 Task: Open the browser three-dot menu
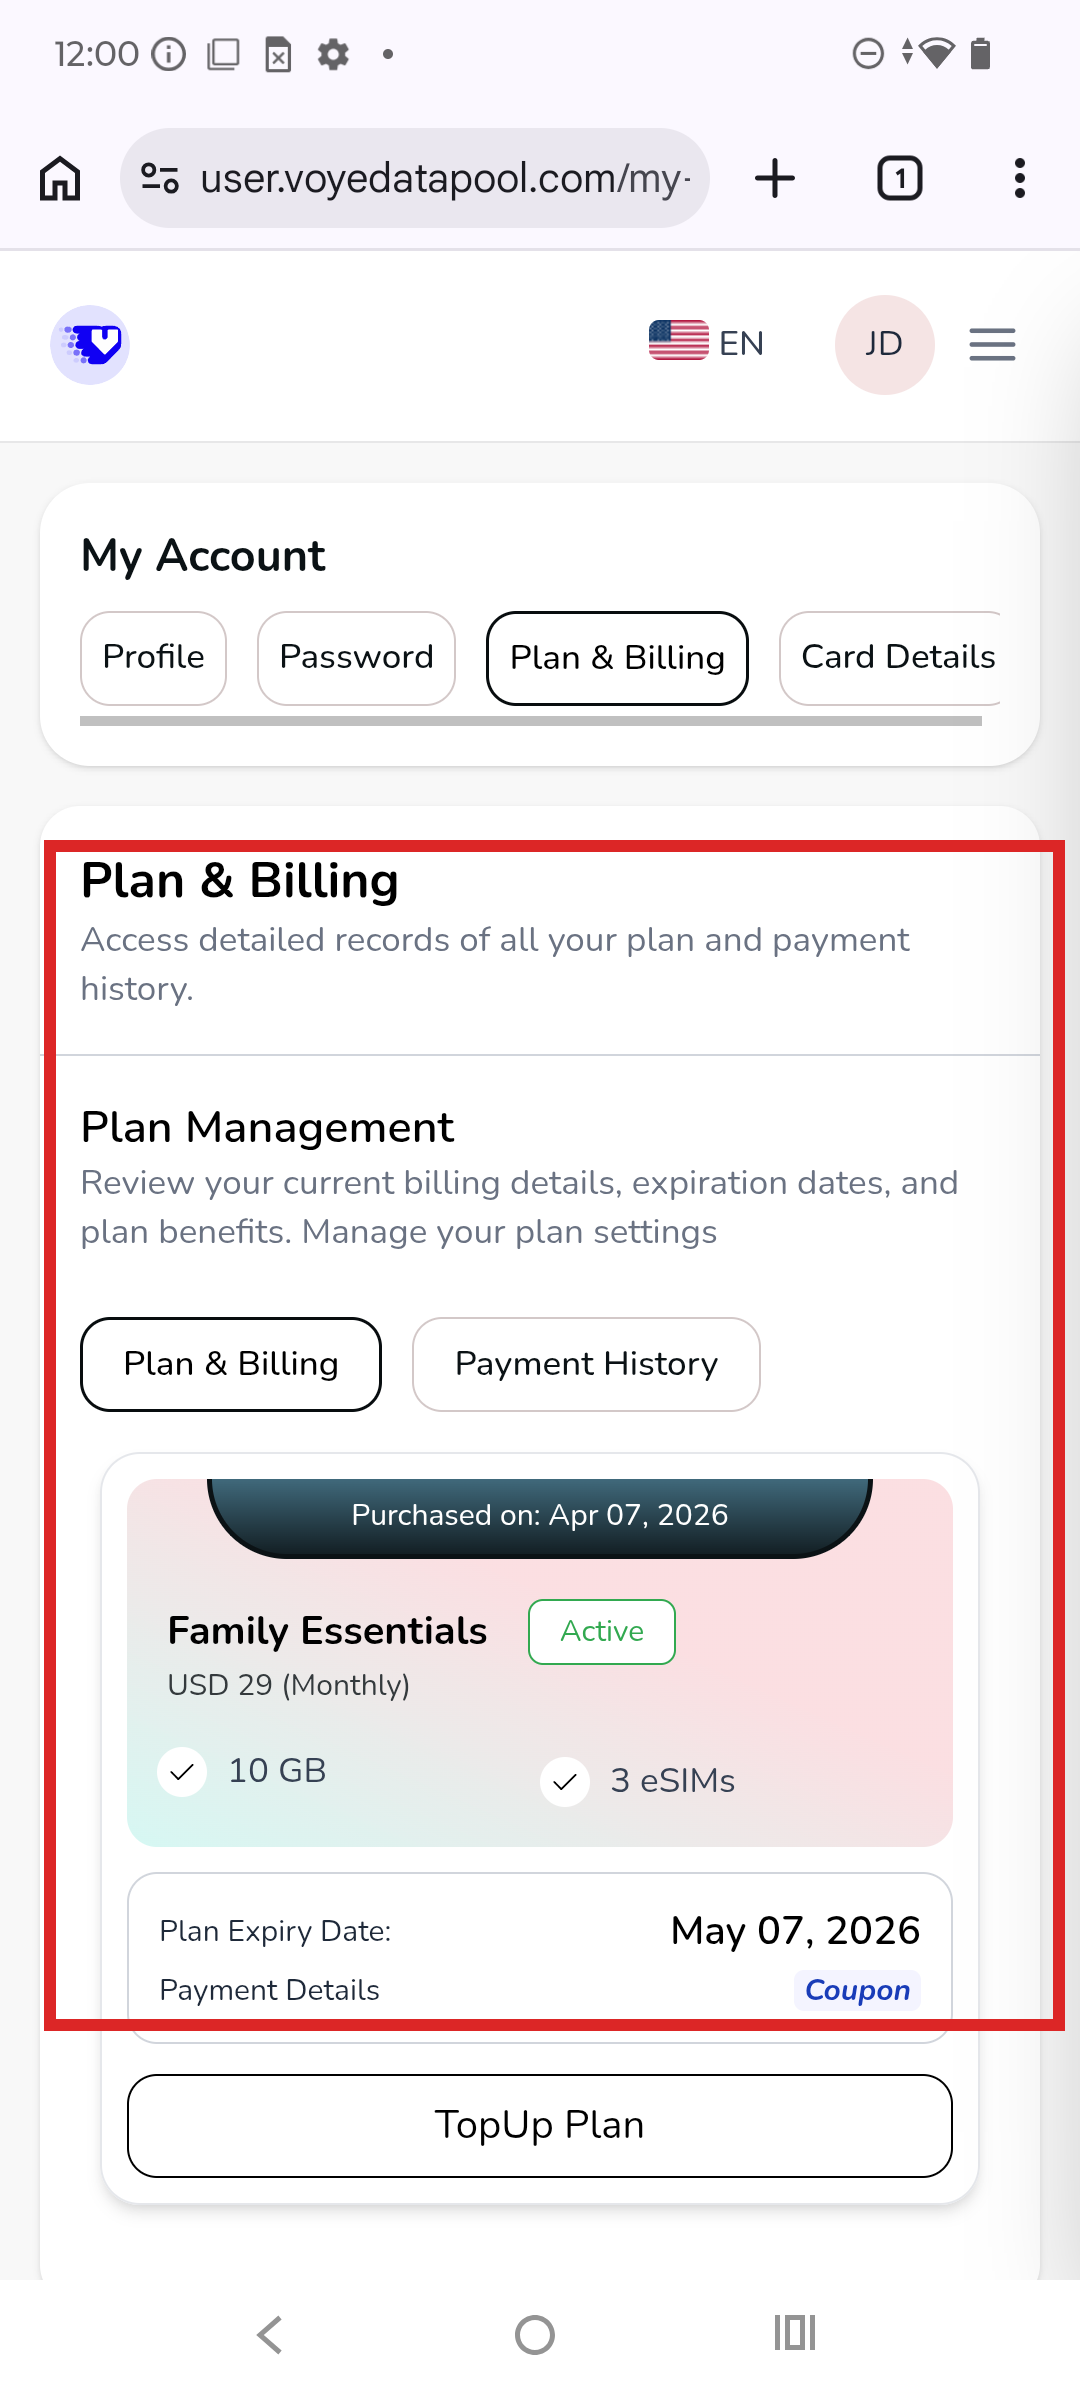pyautogui.click(x=1019, y=179)
